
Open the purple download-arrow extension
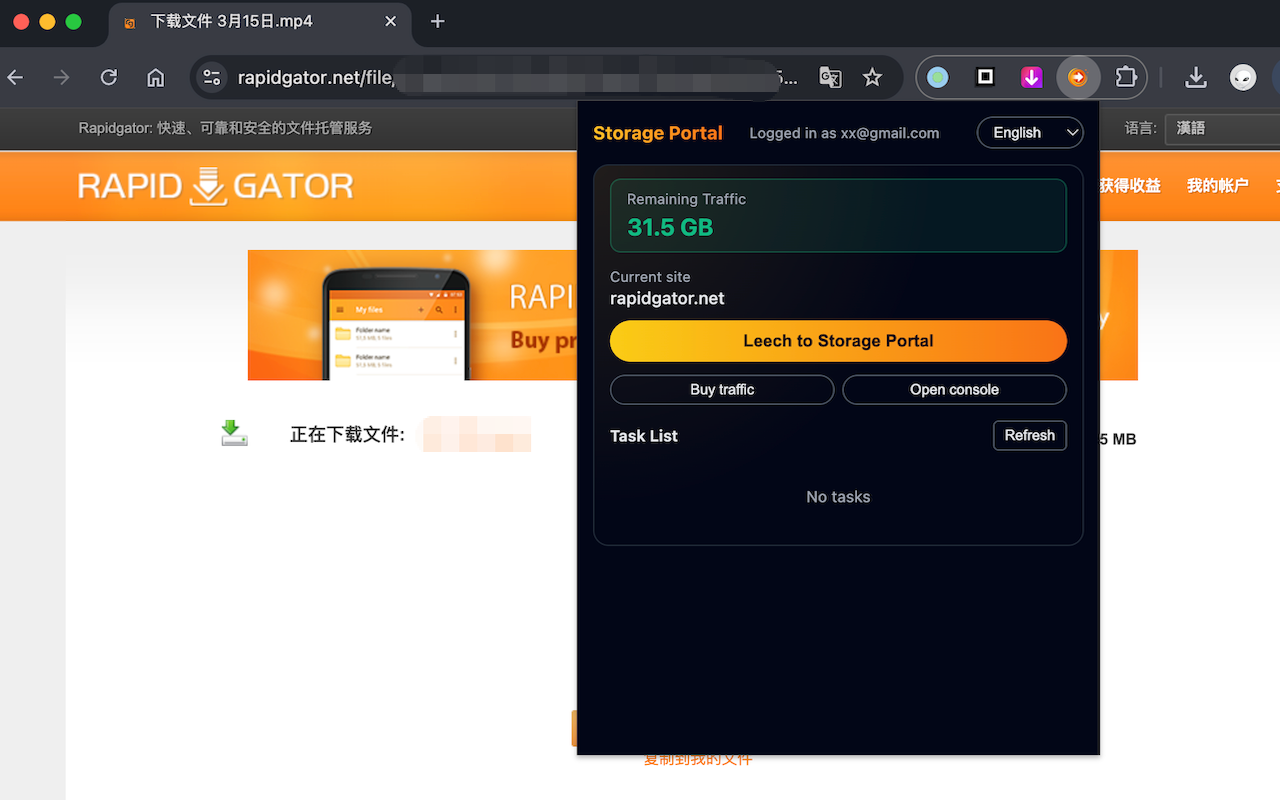click(1032, 77)
